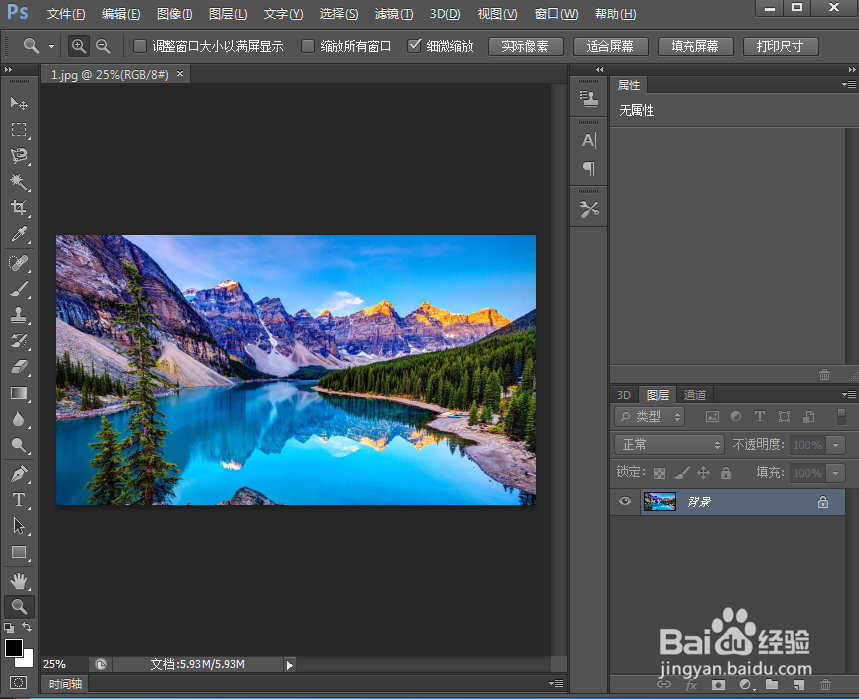This screenshot has width=859, height=699.
Task: Select the Horizontal Type tool
Action: [x=19, y=500]
